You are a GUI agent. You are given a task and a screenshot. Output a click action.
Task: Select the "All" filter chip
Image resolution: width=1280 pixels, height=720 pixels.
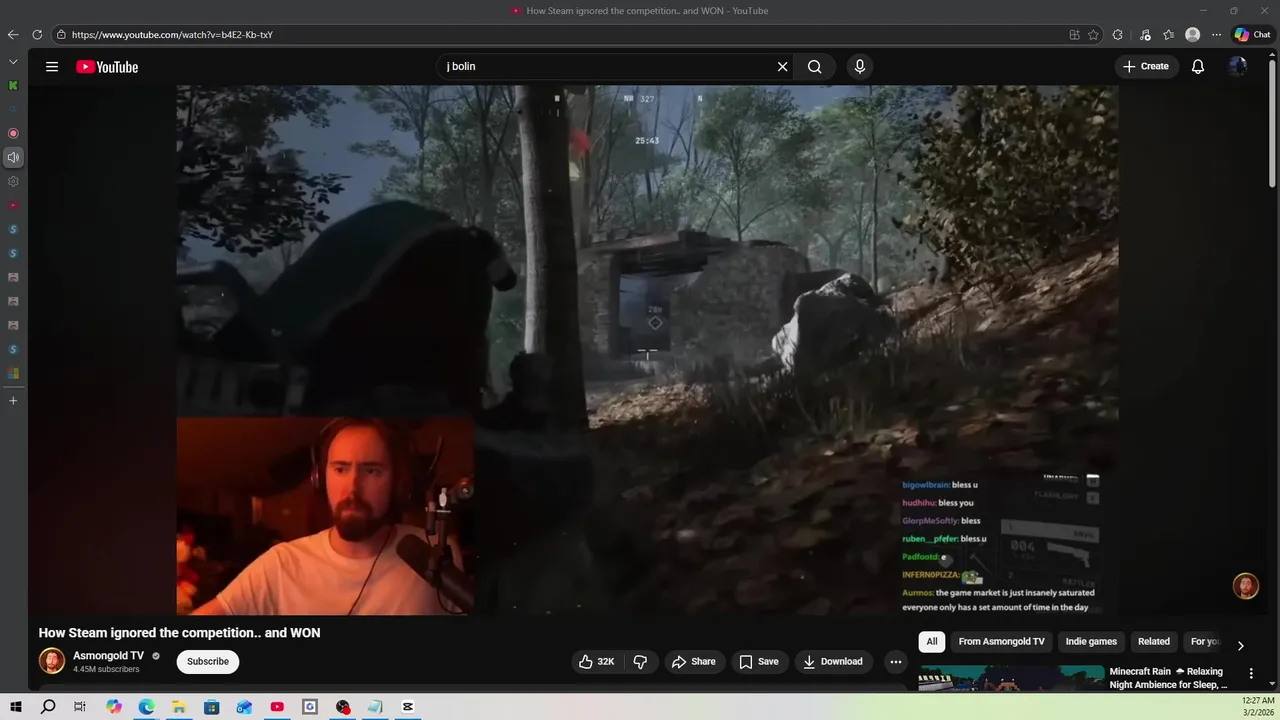point(932,642)
